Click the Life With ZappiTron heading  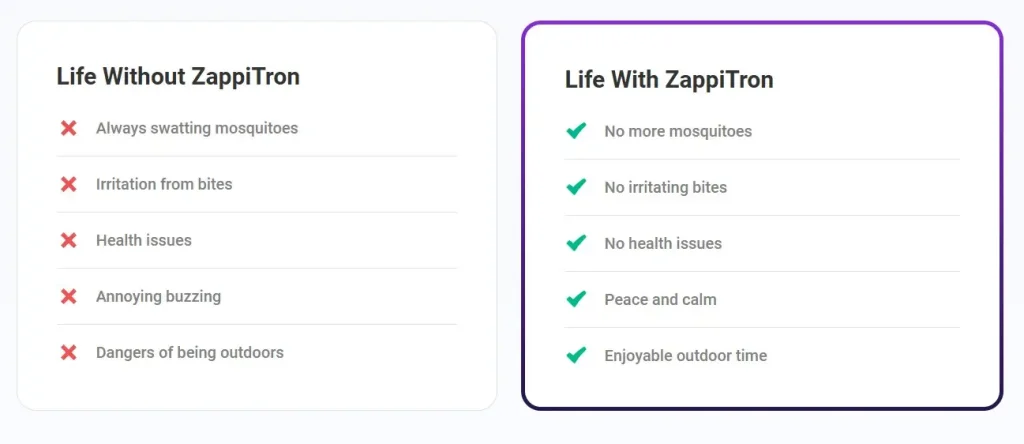pos(669,80)
